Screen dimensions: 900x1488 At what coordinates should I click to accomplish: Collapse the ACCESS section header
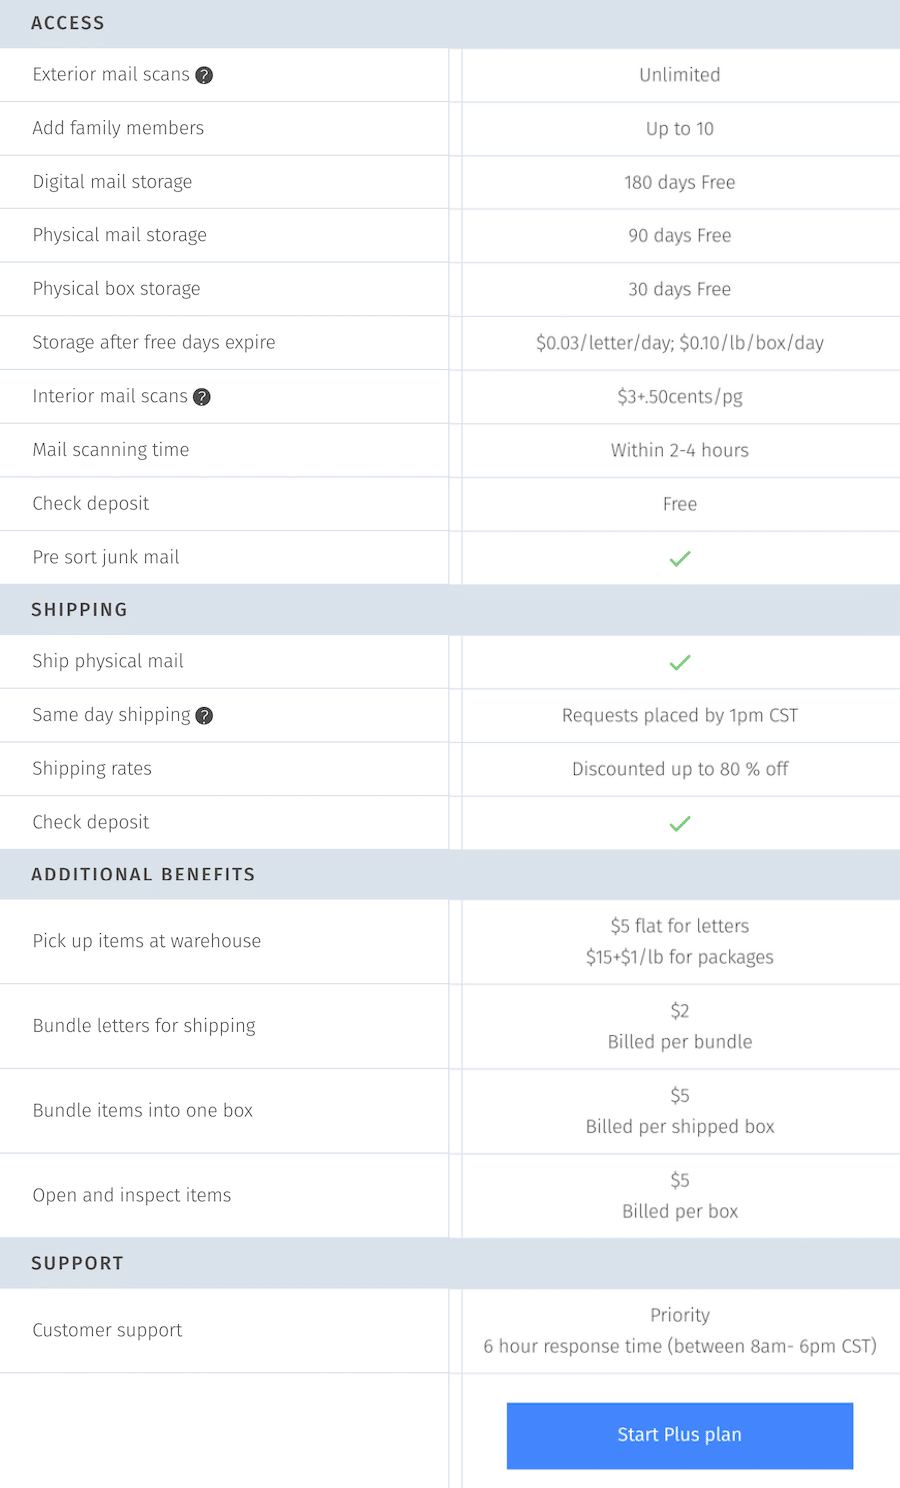coord(68,23)
